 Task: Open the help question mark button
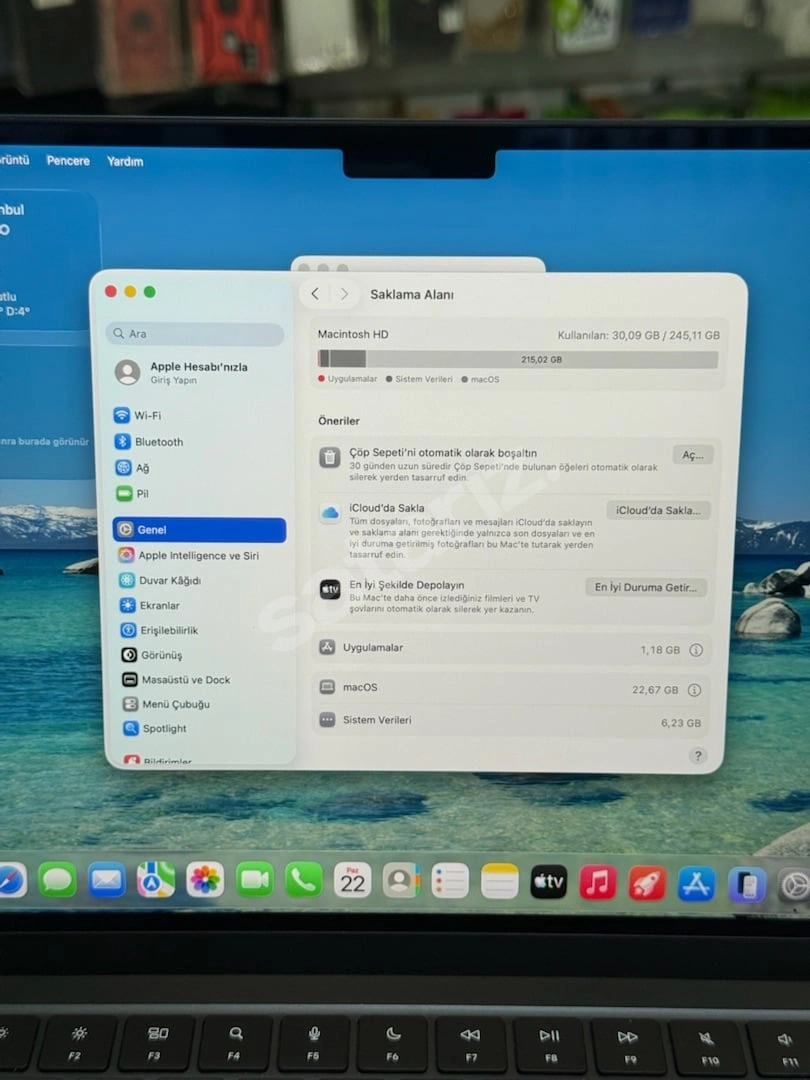(x=698, y=756)
